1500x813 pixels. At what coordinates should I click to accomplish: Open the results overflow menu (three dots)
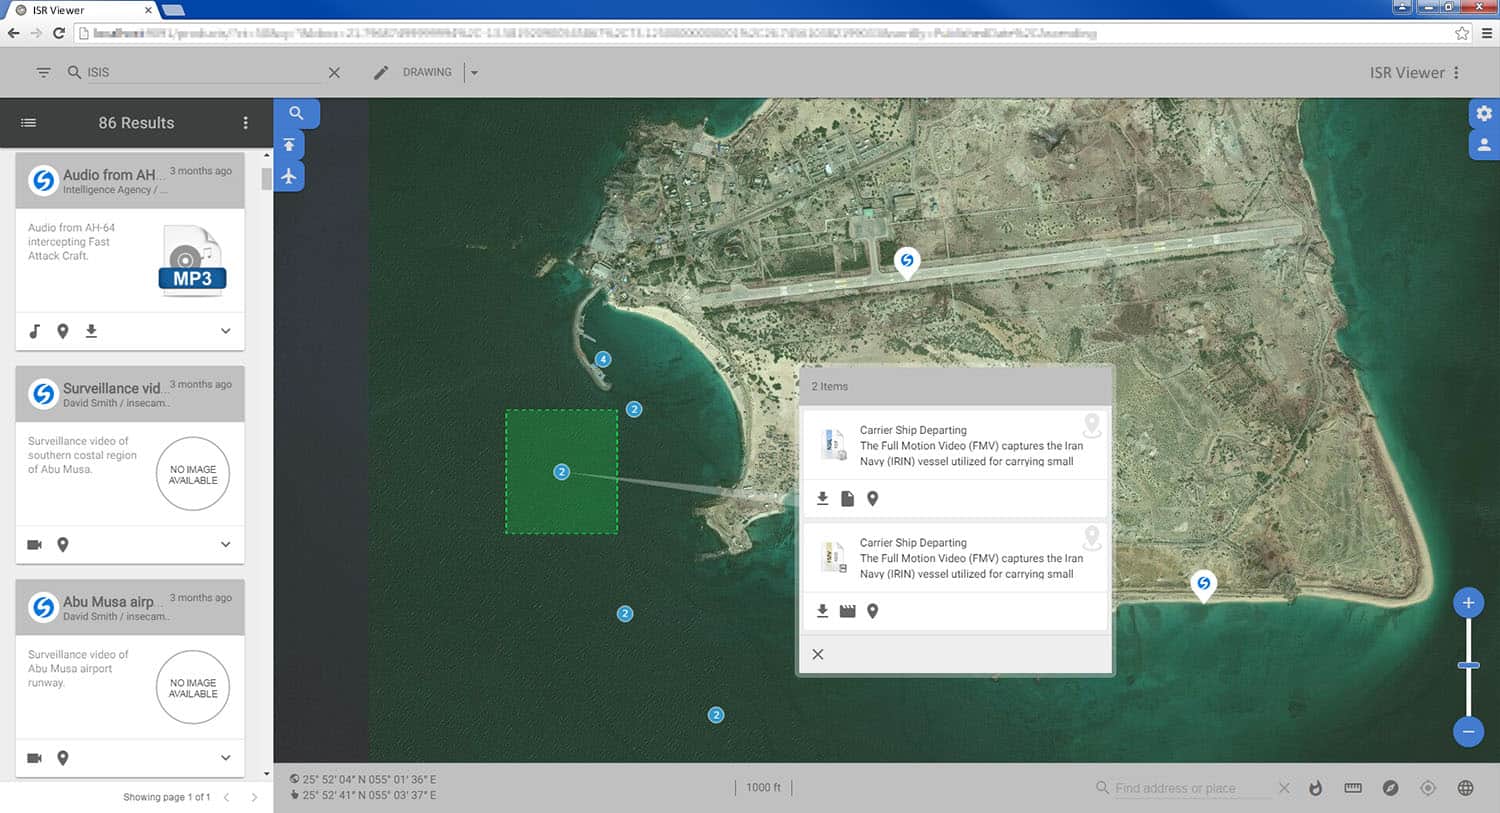pos(246,122)
